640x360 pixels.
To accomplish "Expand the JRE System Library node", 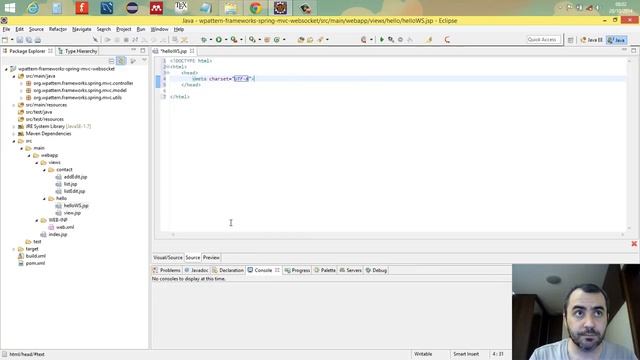I will [x=14, y=127].
